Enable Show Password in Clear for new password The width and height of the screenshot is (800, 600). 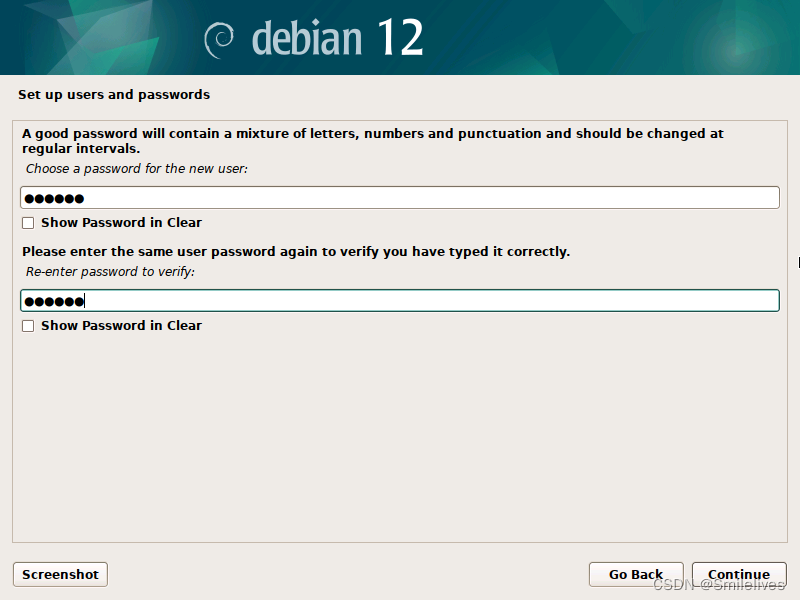(x=25, y=222)
